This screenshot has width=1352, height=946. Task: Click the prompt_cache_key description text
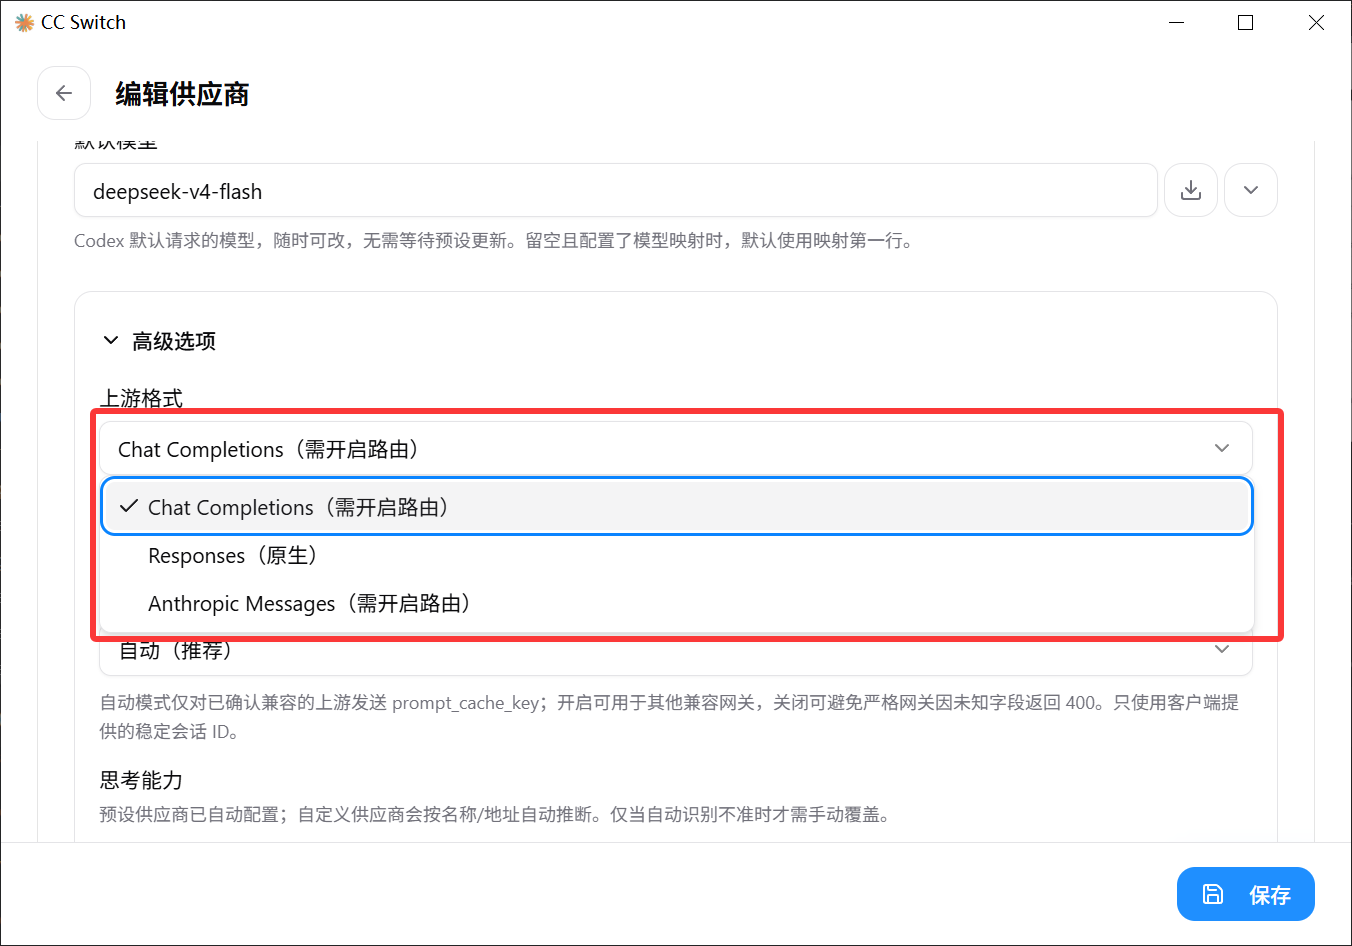(668, 716)
